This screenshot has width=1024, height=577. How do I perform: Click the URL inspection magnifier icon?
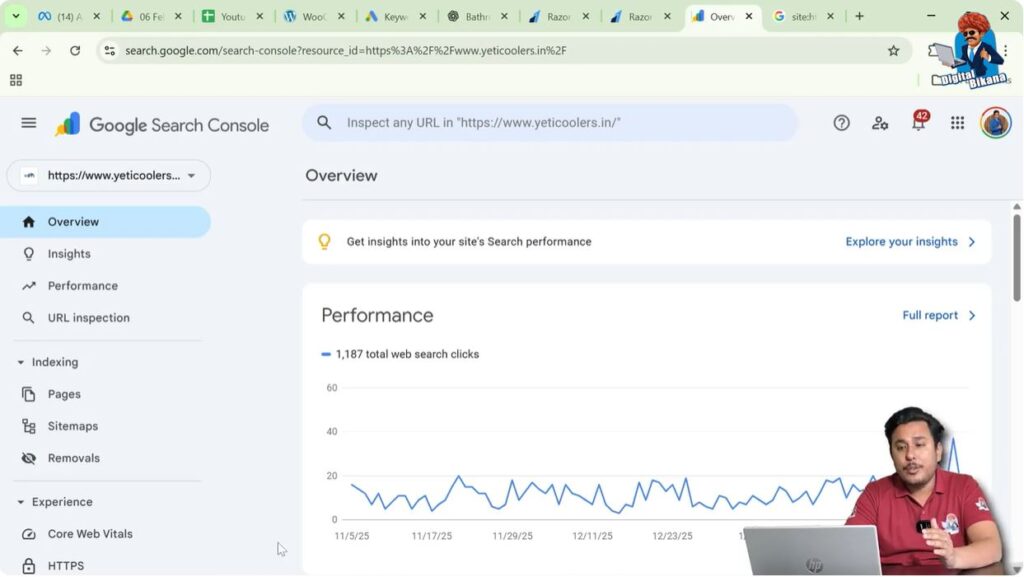tap(28, 318)
